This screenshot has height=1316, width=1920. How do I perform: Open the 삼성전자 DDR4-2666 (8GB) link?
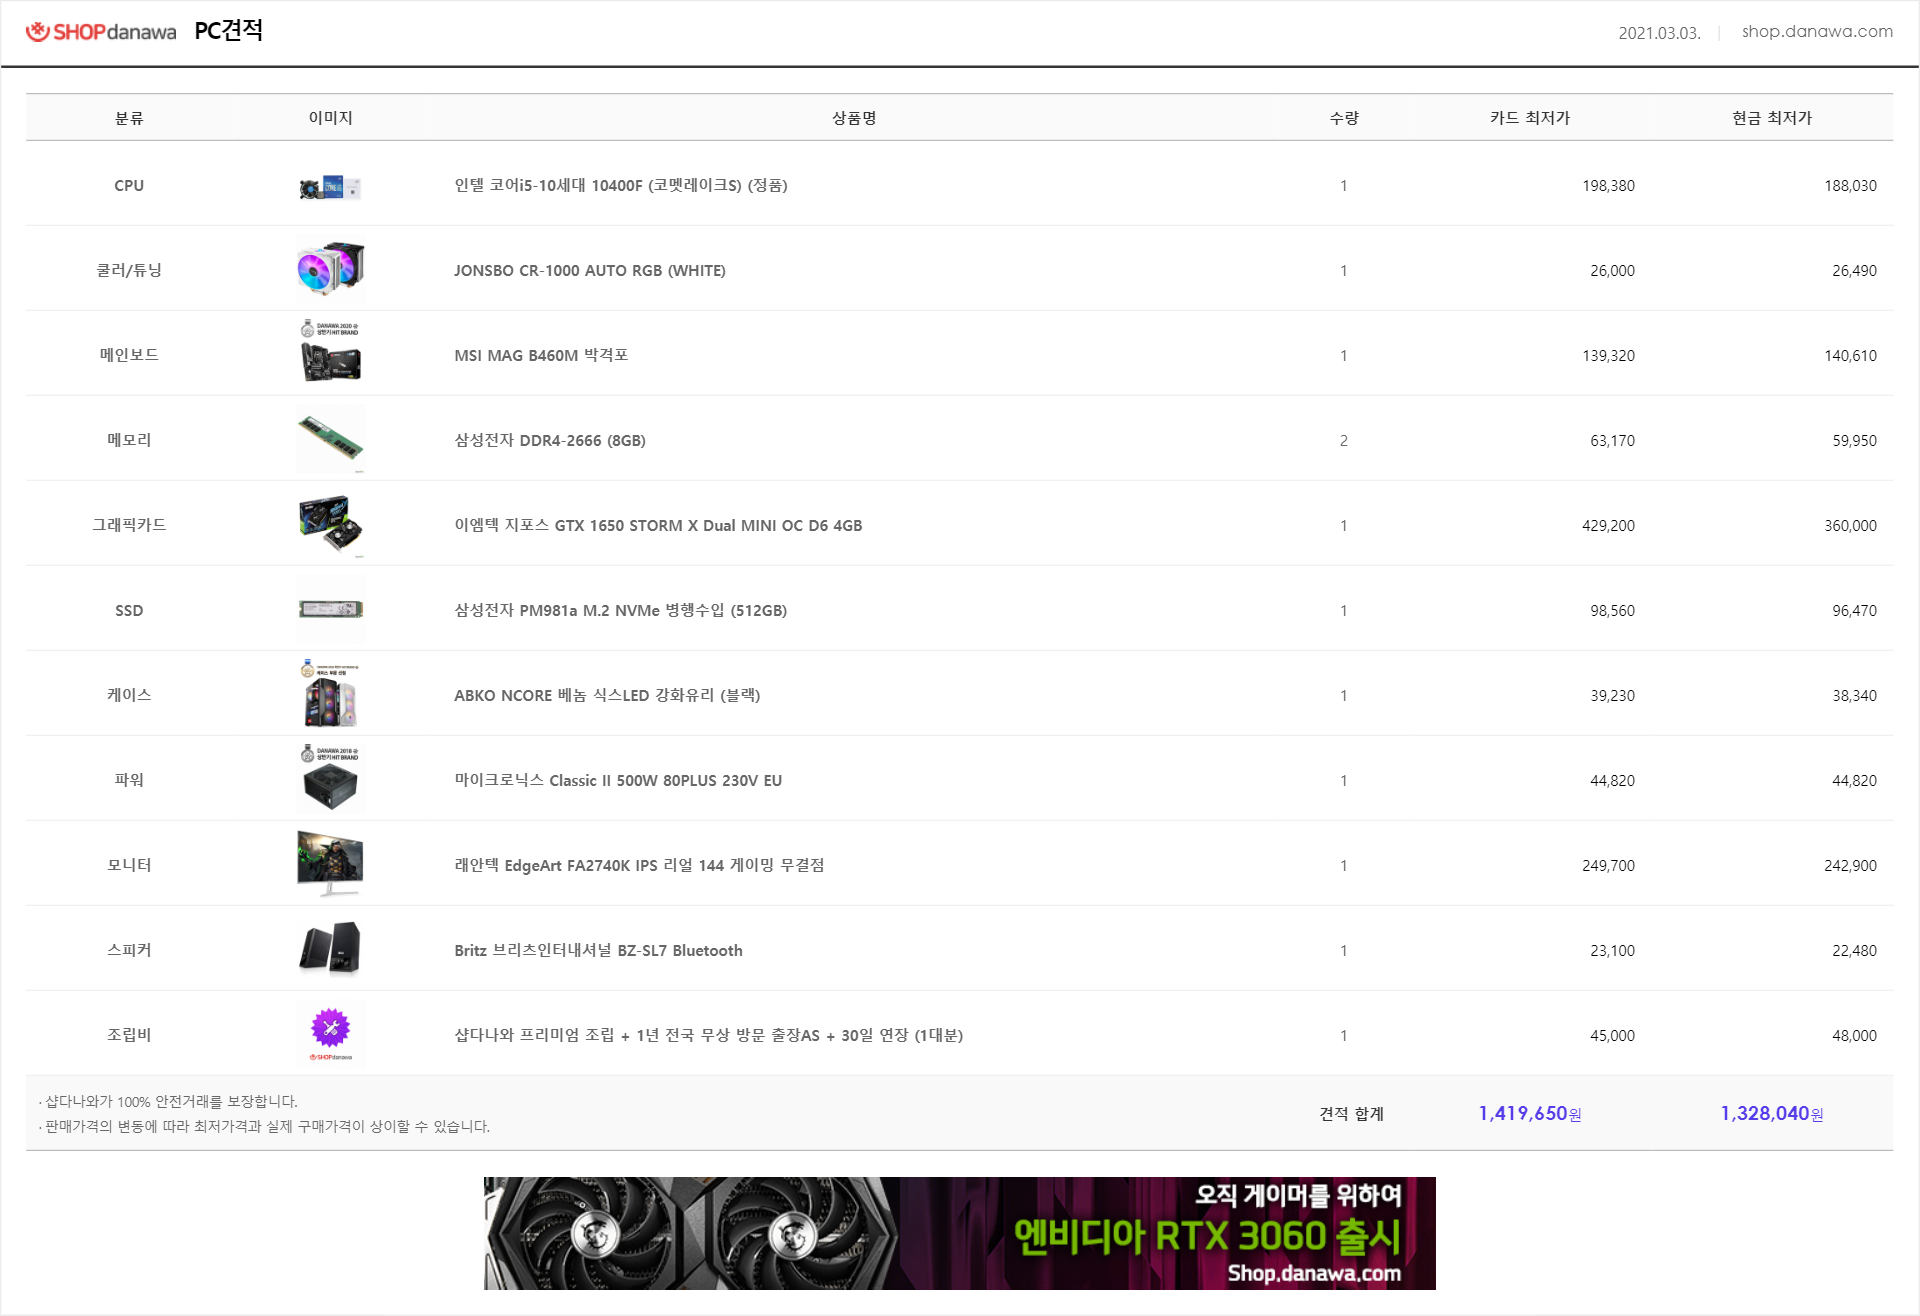click(x=550, y=441)
